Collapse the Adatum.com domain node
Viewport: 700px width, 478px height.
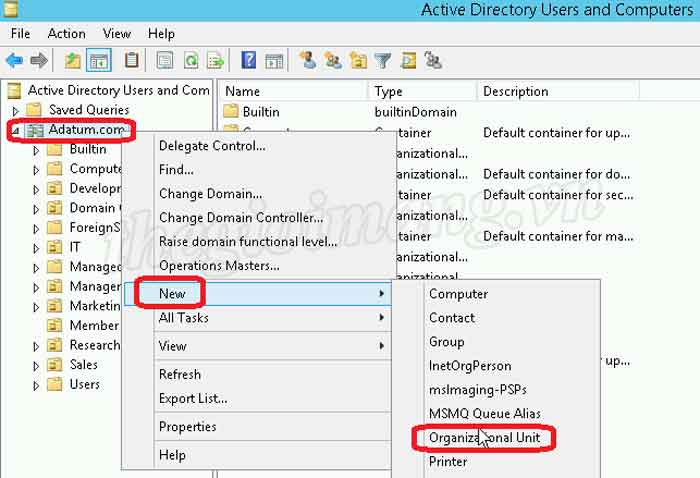15,131
